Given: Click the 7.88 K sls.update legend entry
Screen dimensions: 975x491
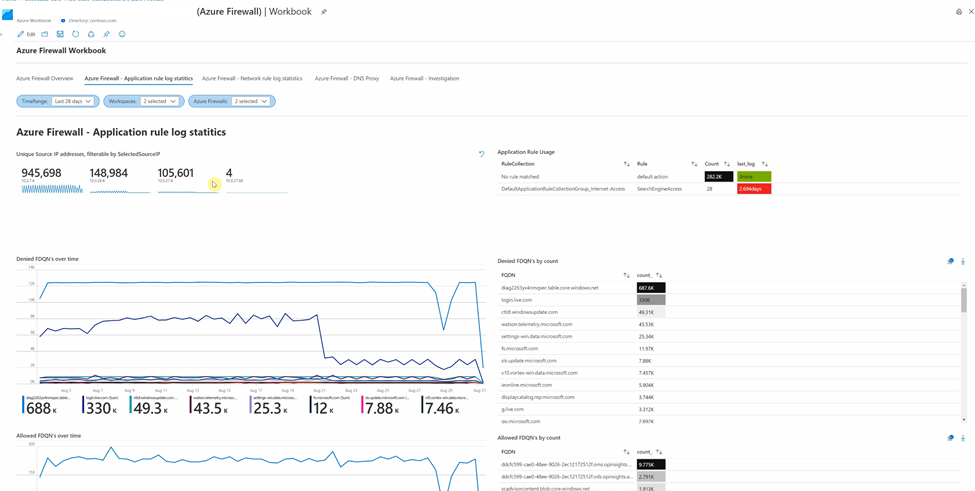Looking at the screenshot, I should (x=386, y=405).
